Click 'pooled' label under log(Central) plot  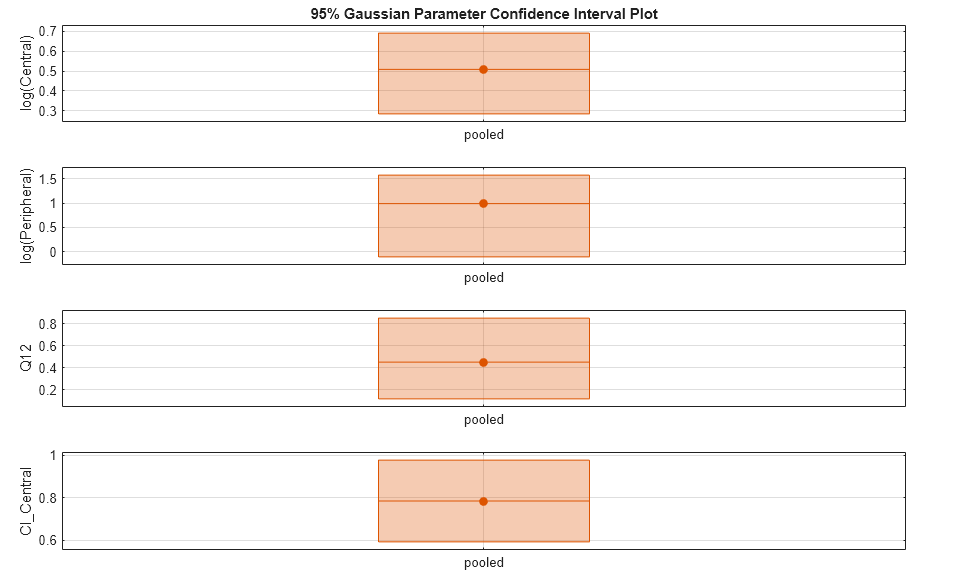pyautogui.click(x=484, y=135)
